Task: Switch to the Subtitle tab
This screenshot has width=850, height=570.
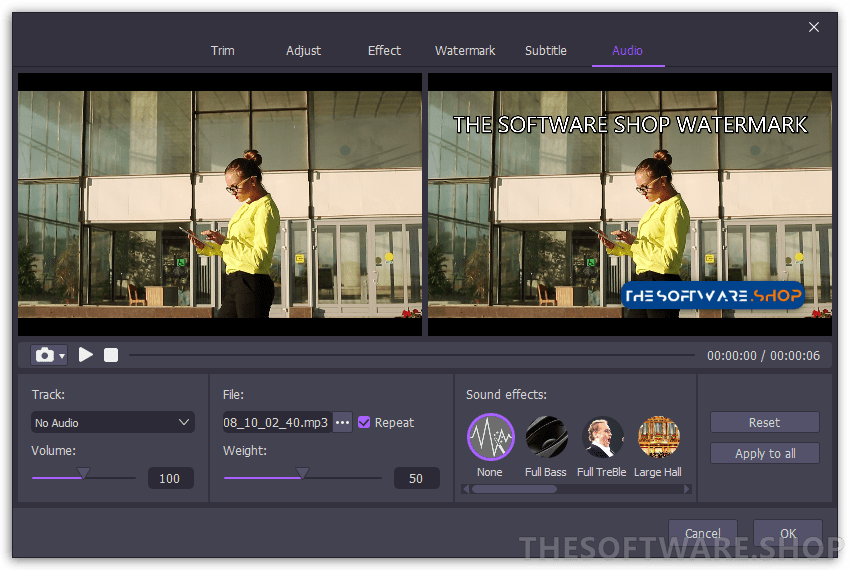Action: pos(546,50)
